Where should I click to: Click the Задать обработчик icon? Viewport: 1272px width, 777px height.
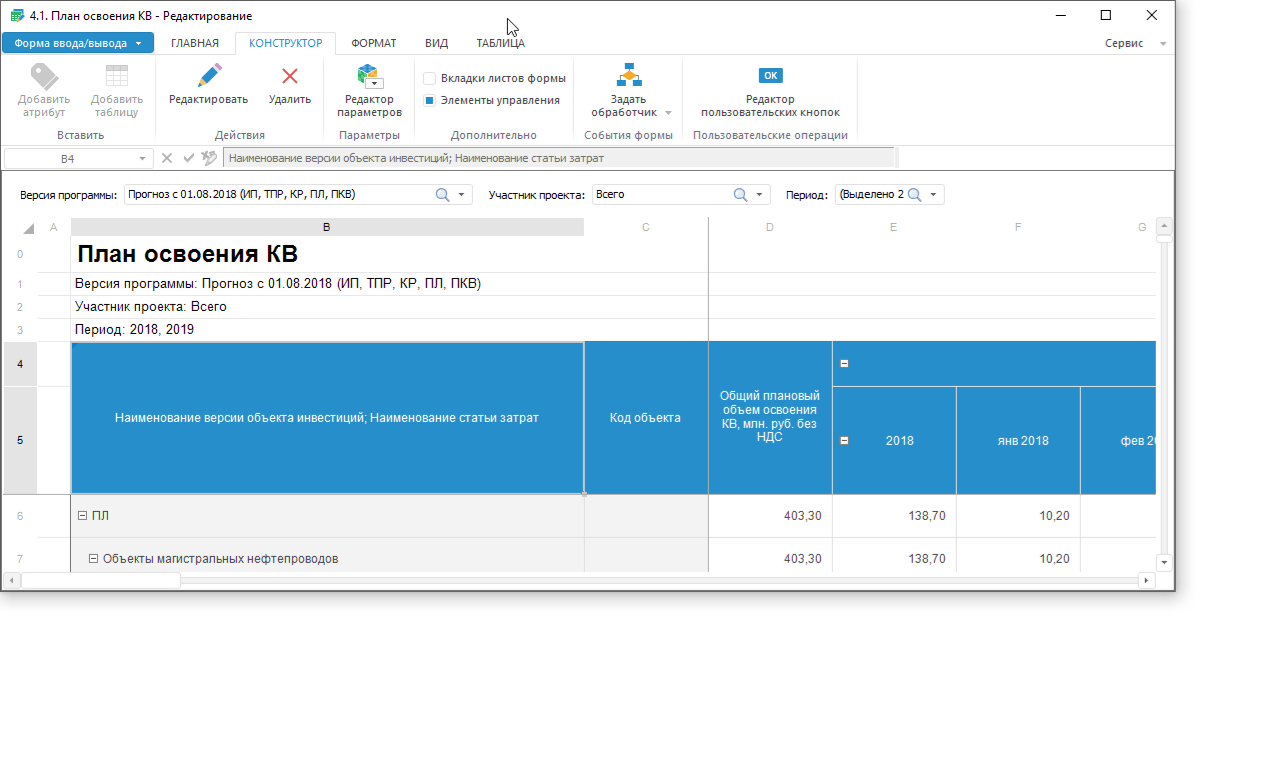point(629,76)
